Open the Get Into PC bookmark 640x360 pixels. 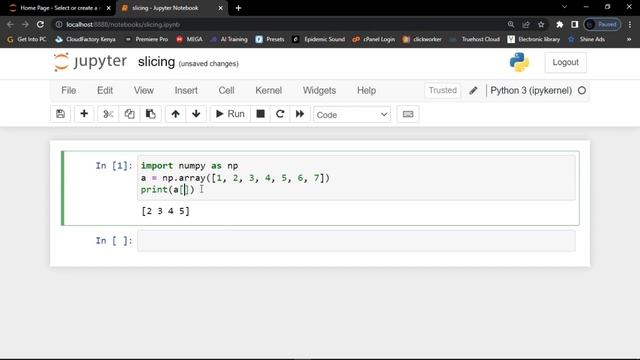27,39
